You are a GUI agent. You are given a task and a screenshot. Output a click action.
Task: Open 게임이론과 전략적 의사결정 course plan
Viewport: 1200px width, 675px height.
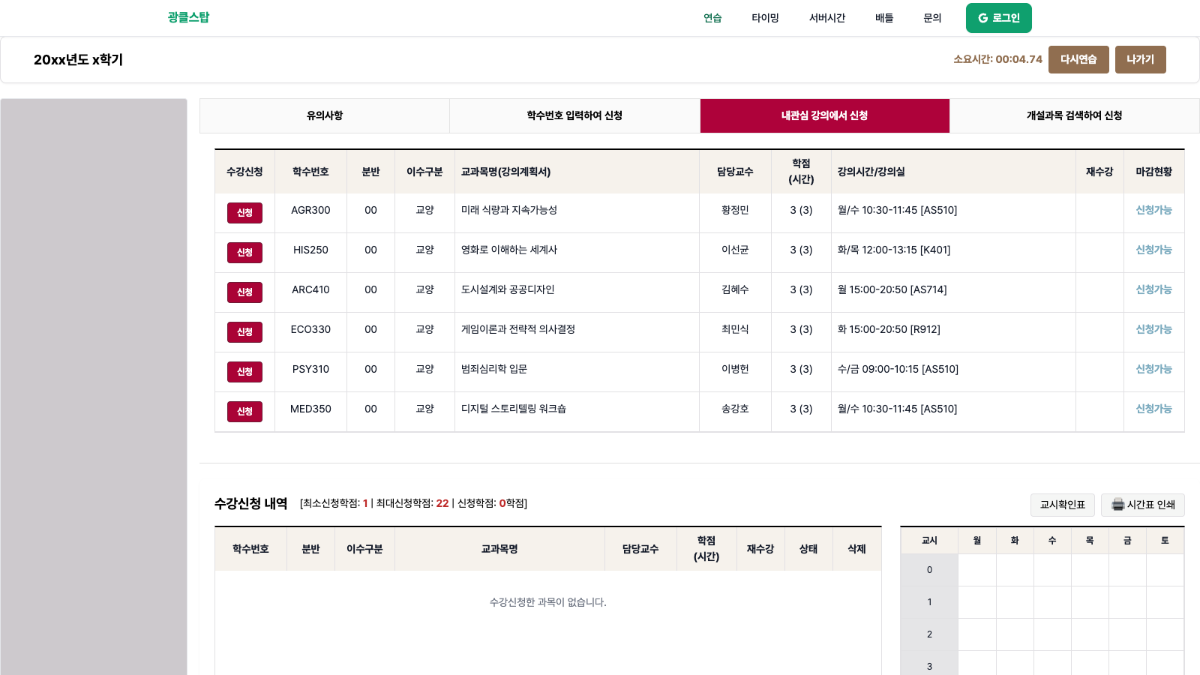click(x=518, y=329)
